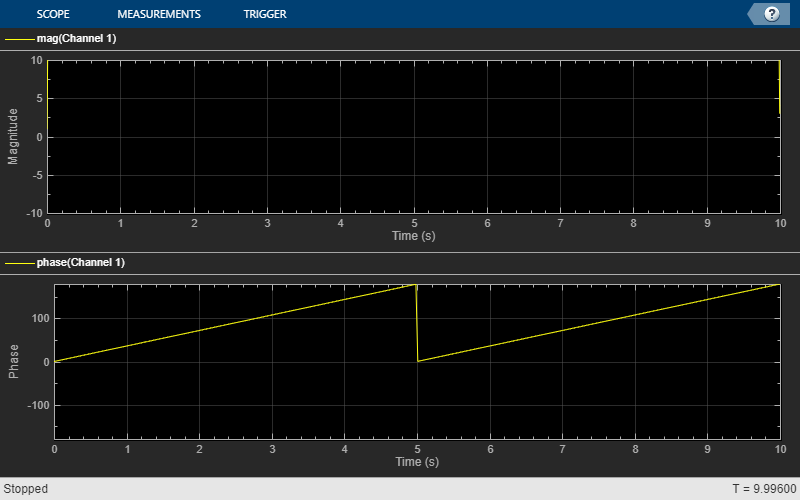
Task: Click the phase wrap drop at 5 seconds
Action: point(417,323)
